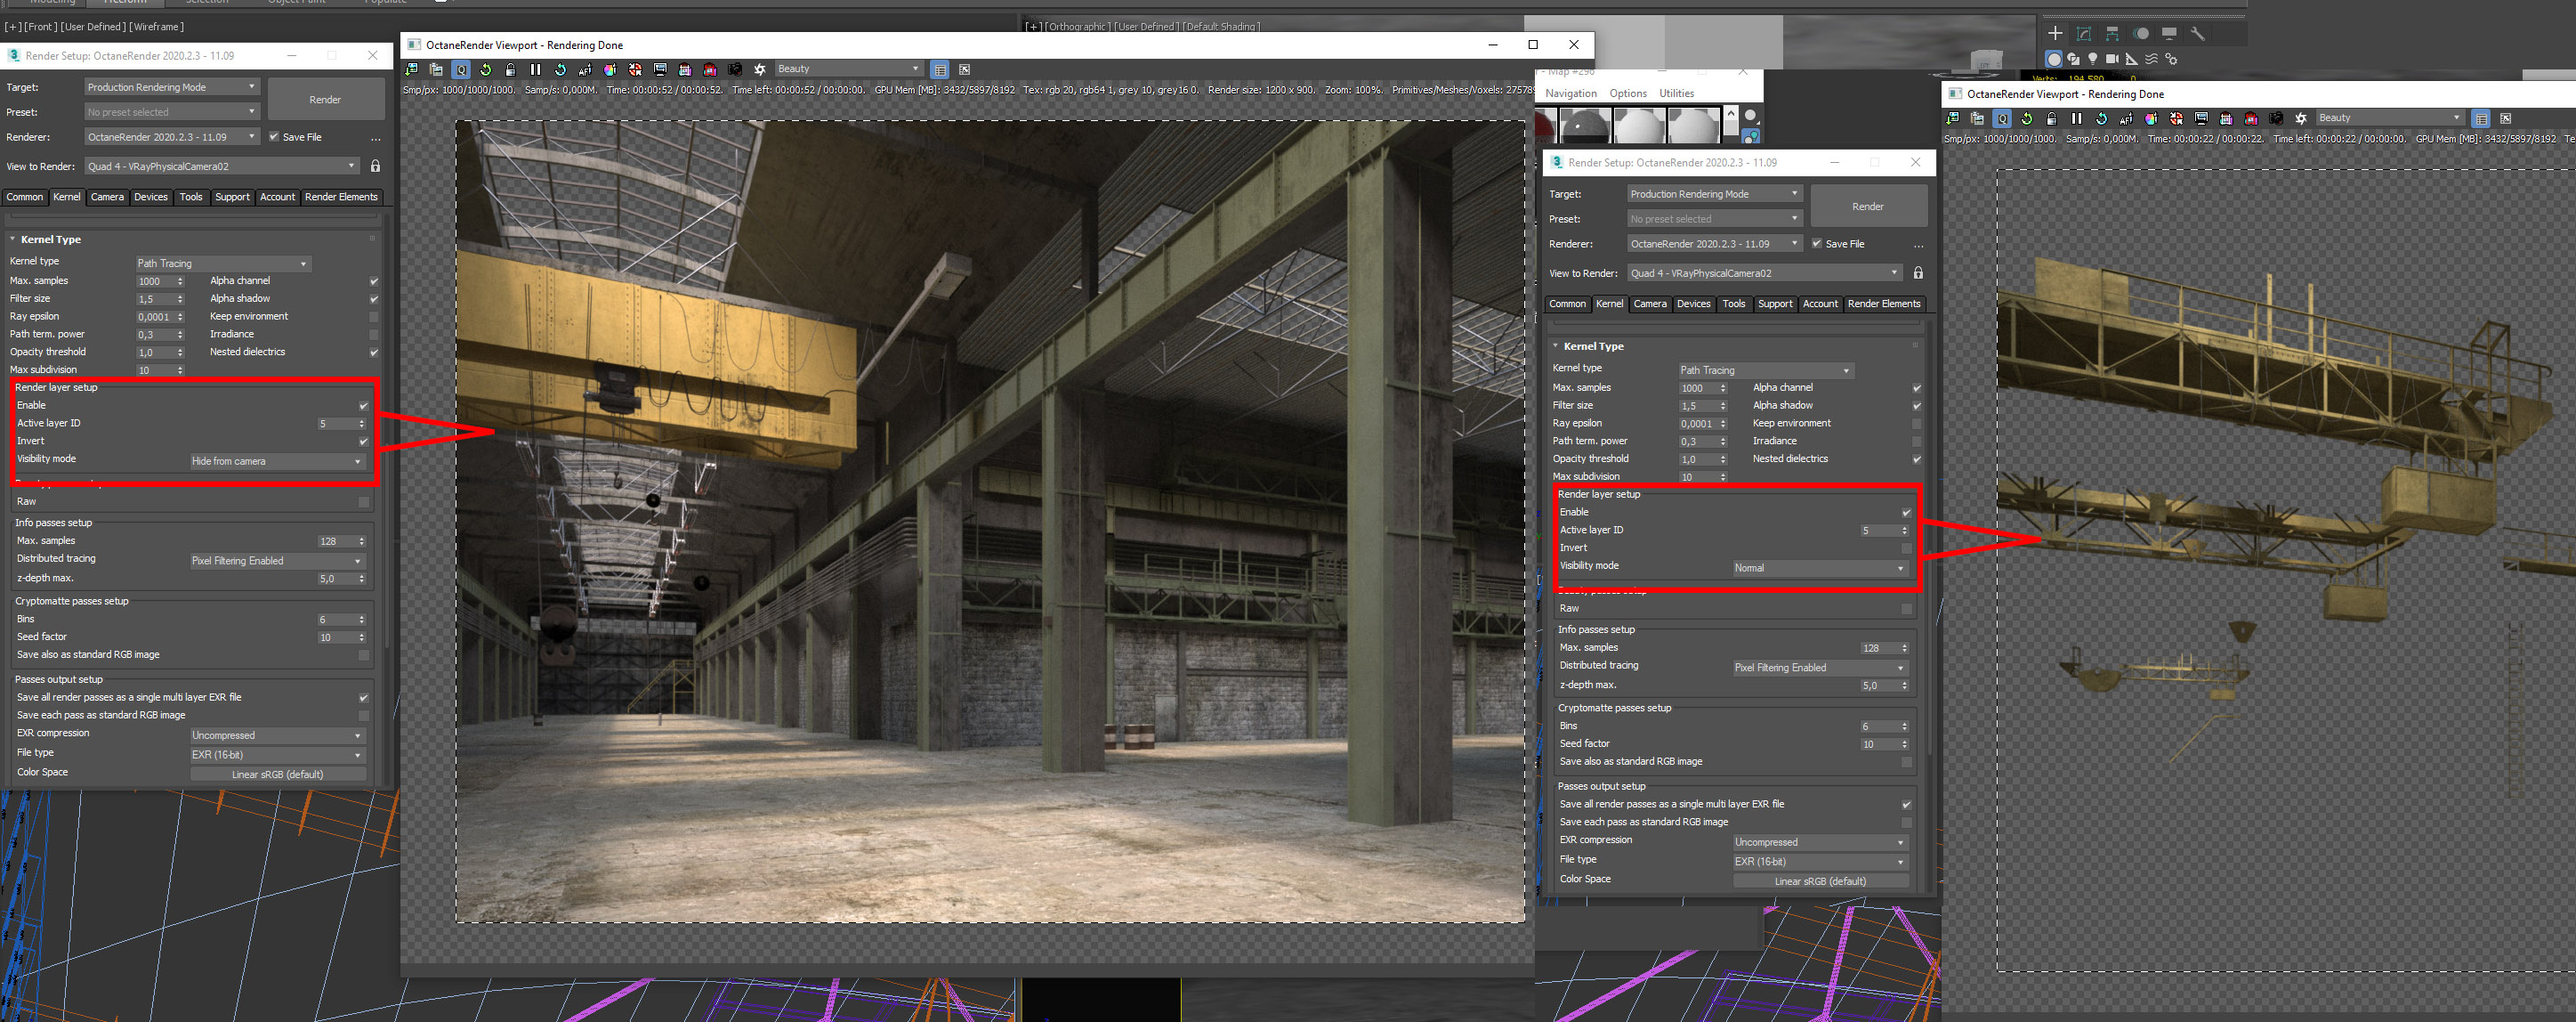Uncheck Invert in the left Render Setup window
This screenshot has width=2576, height=1022.
(363, 441)
